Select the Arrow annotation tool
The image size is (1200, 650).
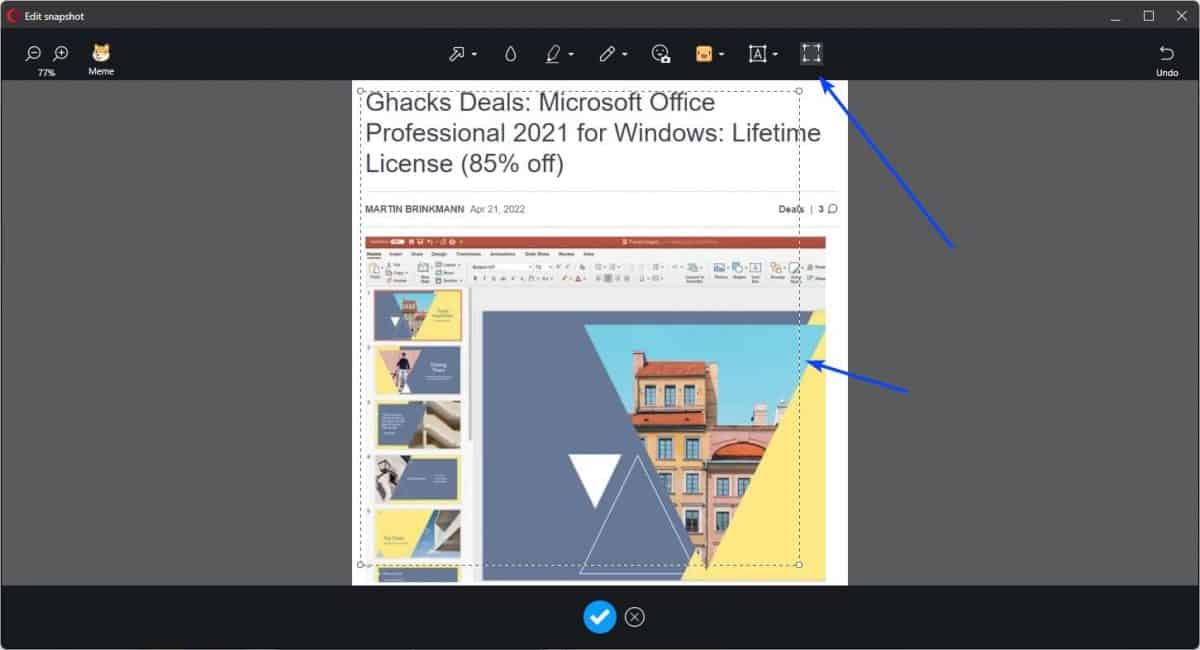(457, 54)
